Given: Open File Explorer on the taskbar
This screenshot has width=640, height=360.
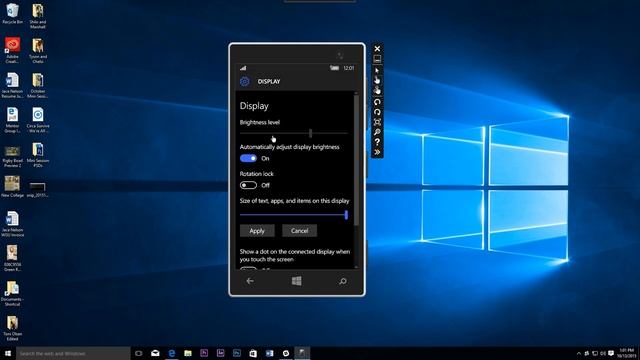Looking at the screenshot, I should (x=188, y=353).
